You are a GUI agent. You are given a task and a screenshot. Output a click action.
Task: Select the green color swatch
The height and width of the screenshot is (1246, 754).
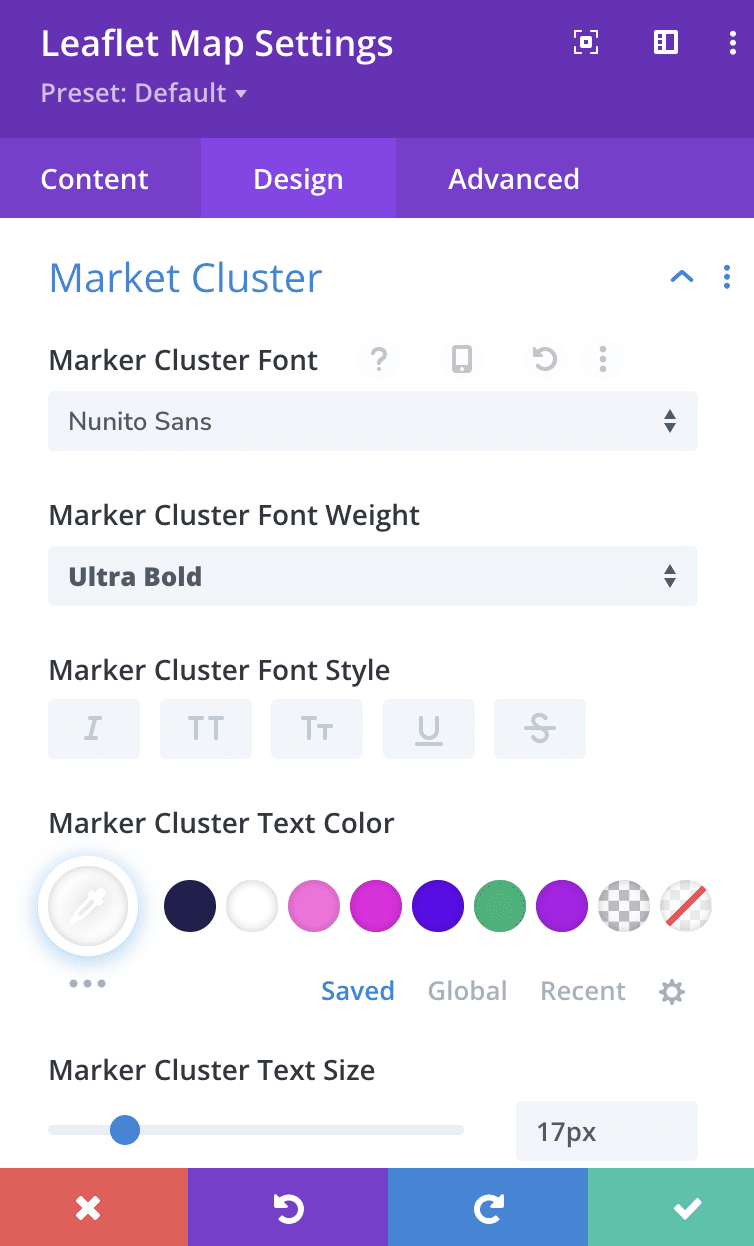500,906
